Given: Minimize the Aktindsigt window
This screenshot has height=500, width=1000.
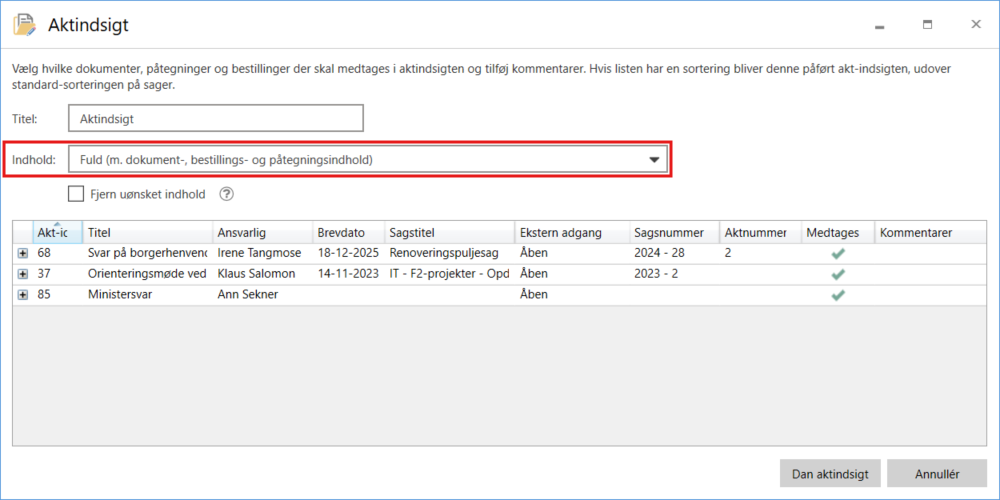Looking at the screenshot, I should (879, 26).
